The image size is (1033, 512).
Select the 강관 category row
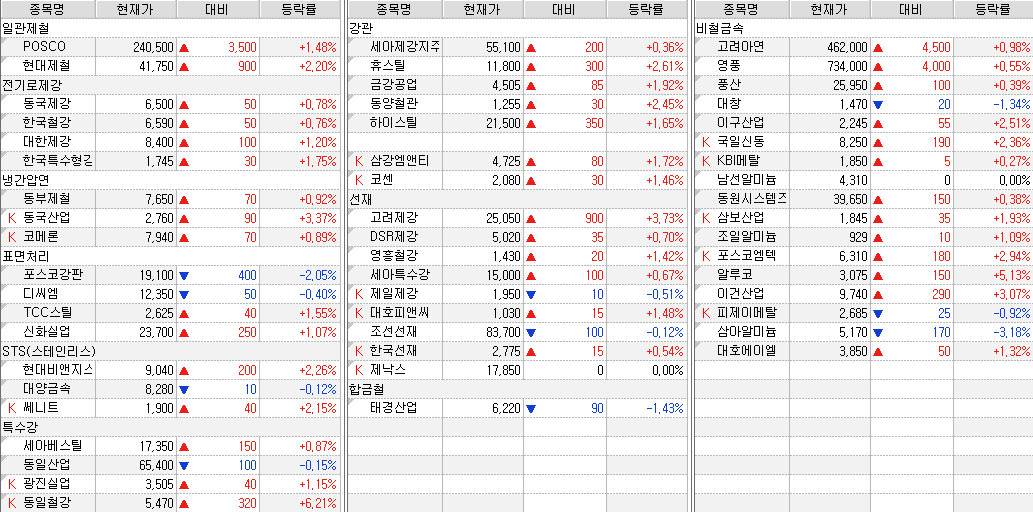pyautogui.click(x=517, y=28)
